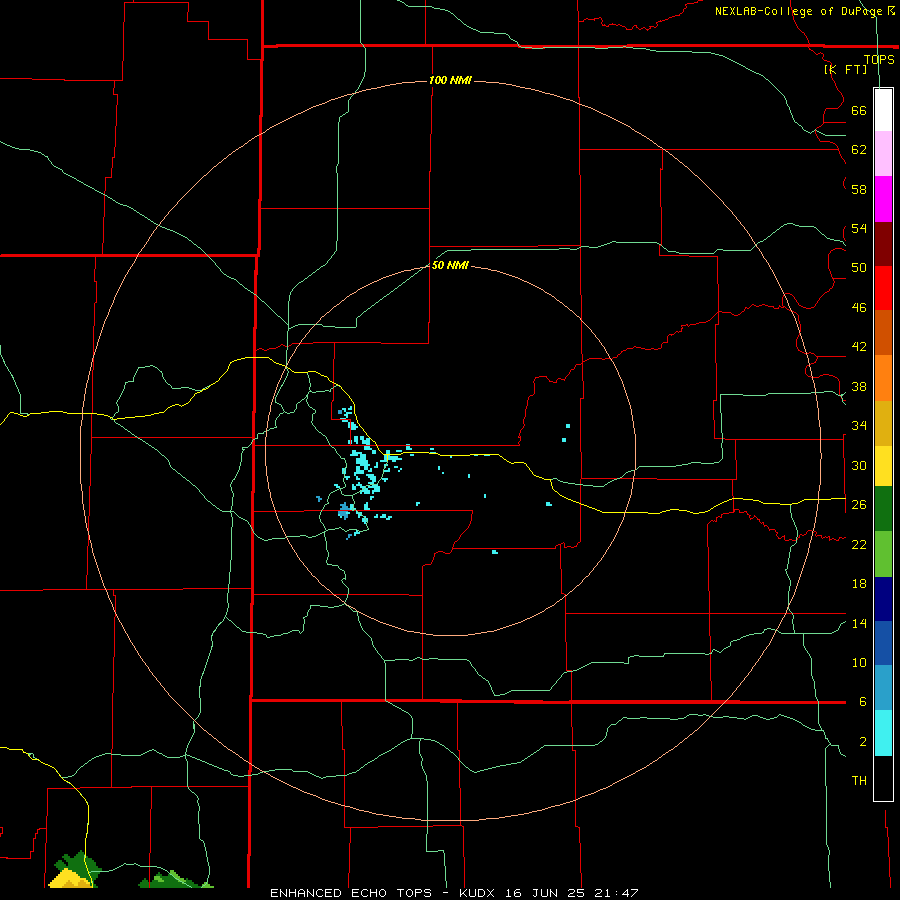Click the black TH threshold legend swatch

[883, 778]
